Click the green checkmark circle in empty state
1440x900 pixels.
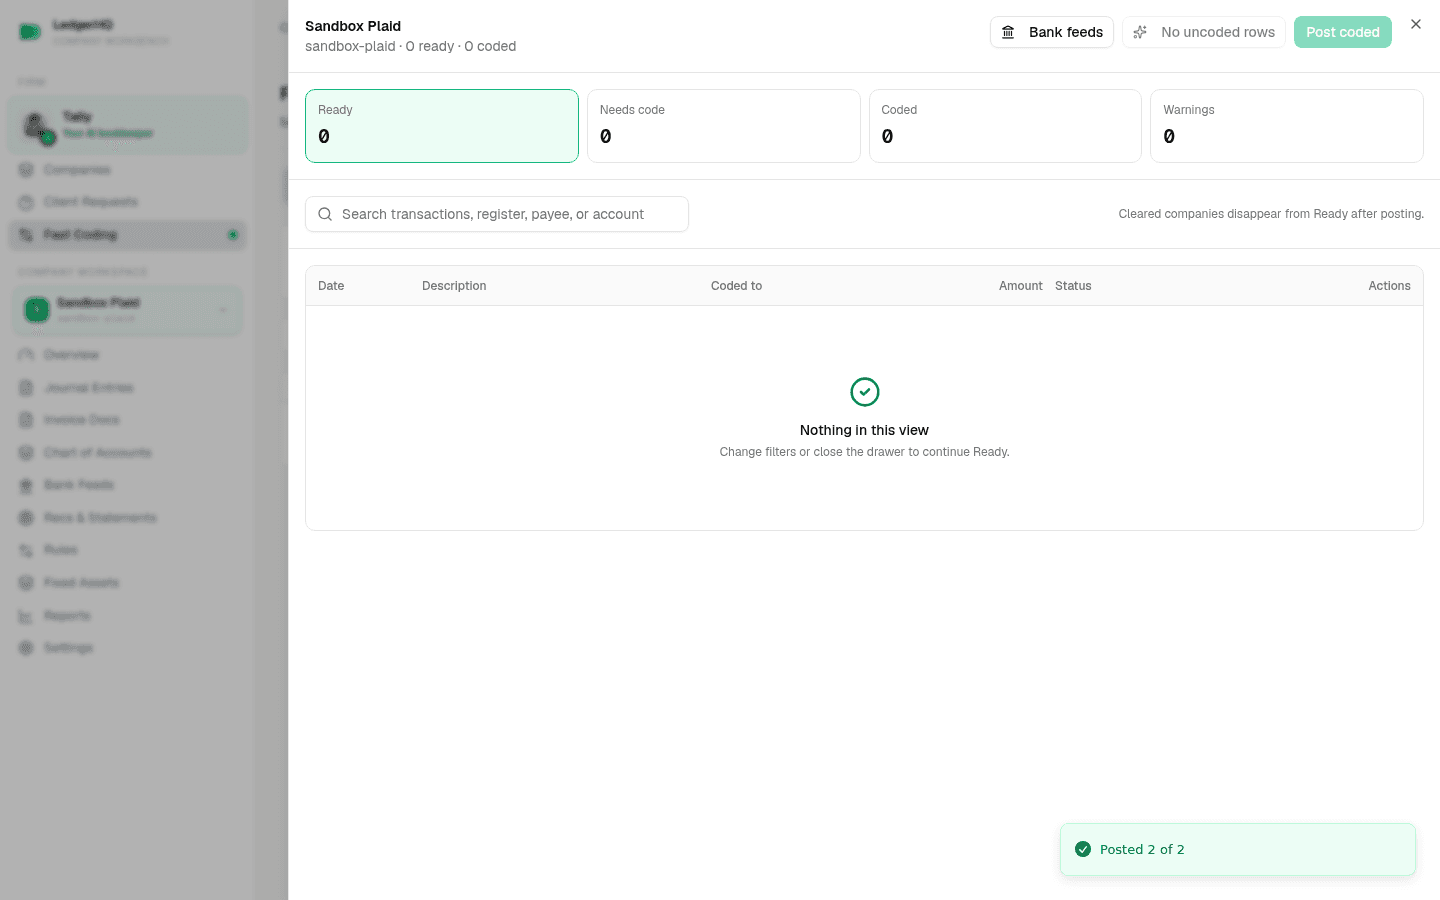point(865,392)
